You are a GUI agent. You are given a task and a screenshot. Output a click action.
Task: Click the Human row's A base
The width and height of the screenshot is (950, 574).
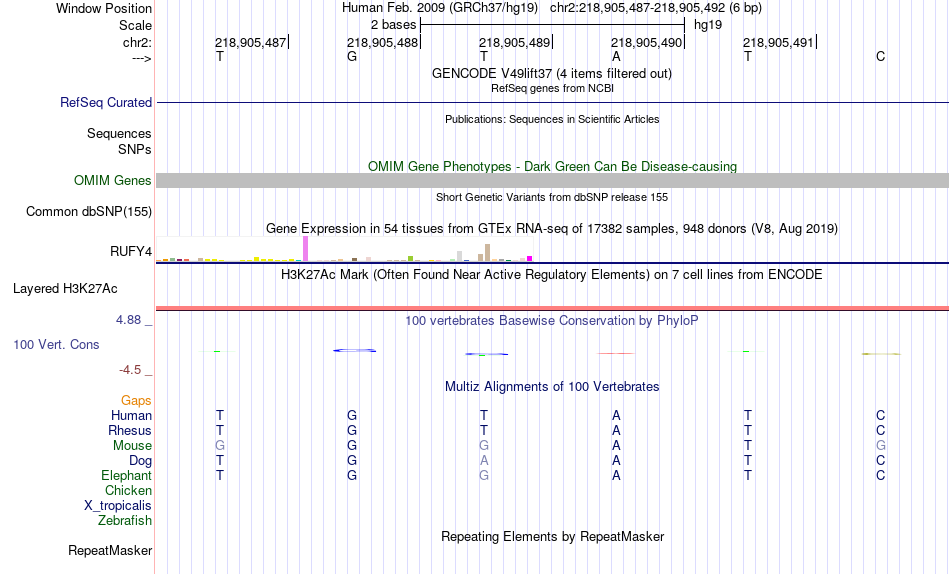point(616,416)
